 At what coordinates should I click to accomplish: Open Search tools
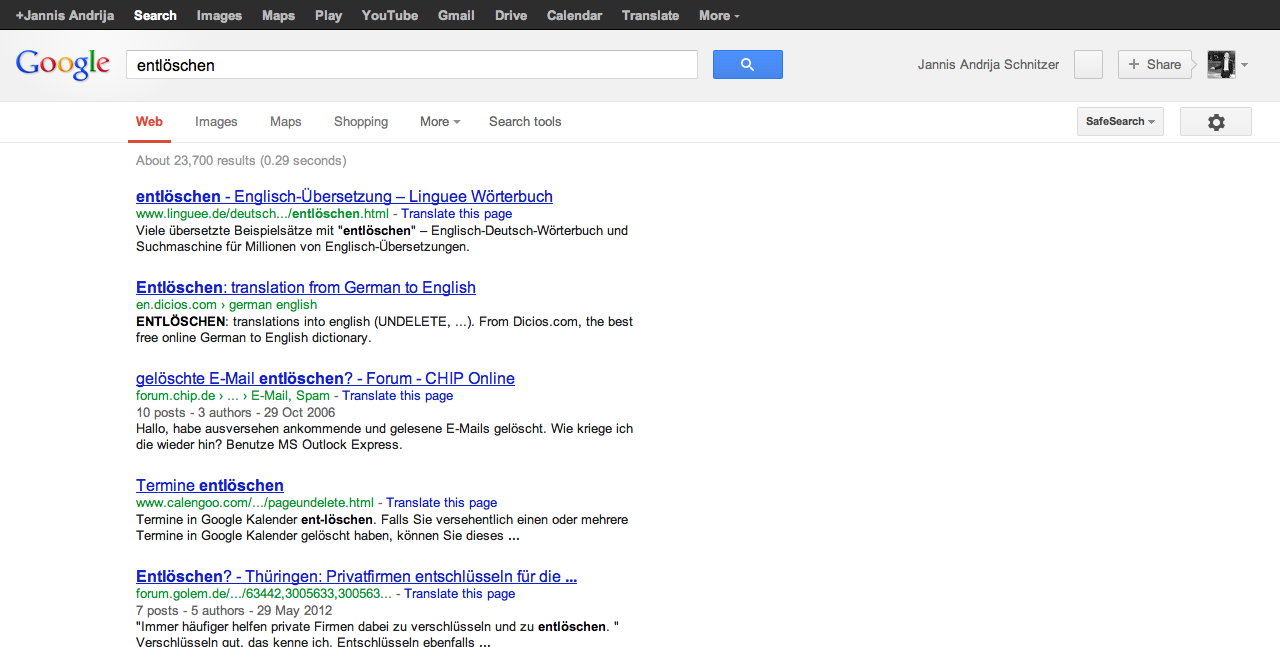[525, 122]
